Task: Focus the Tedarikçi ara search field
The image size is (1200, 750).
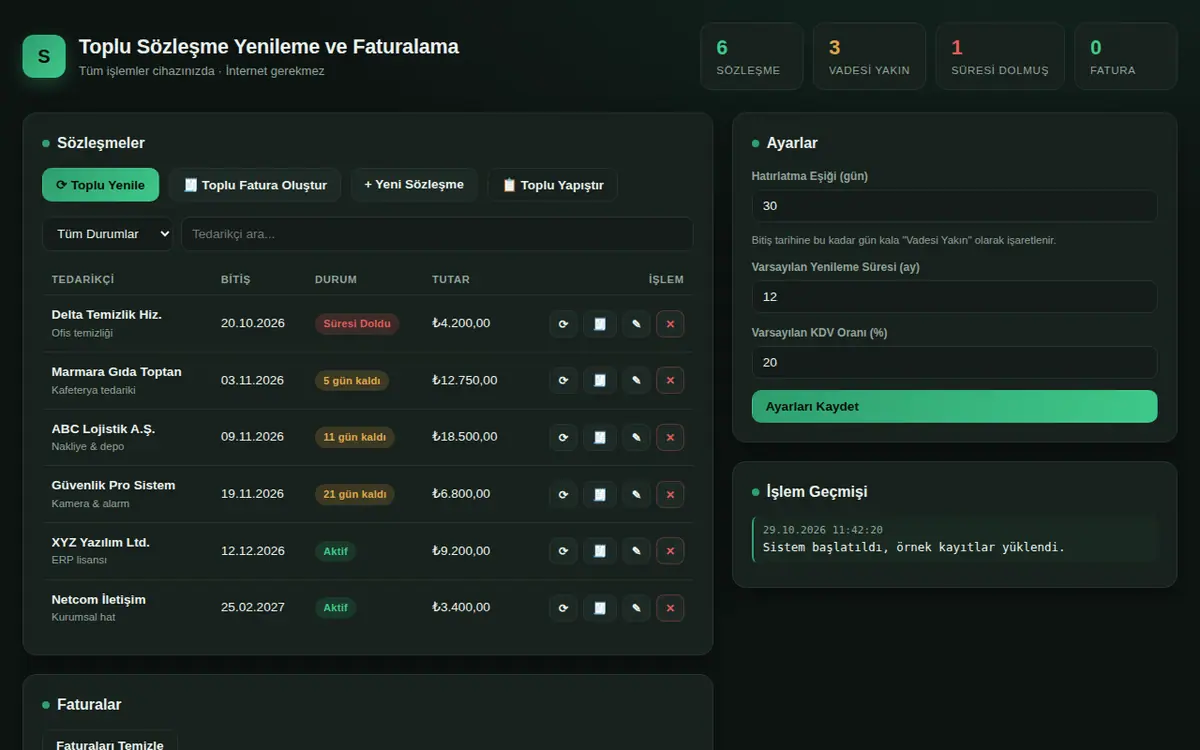Action: click(x=437, y=234)
